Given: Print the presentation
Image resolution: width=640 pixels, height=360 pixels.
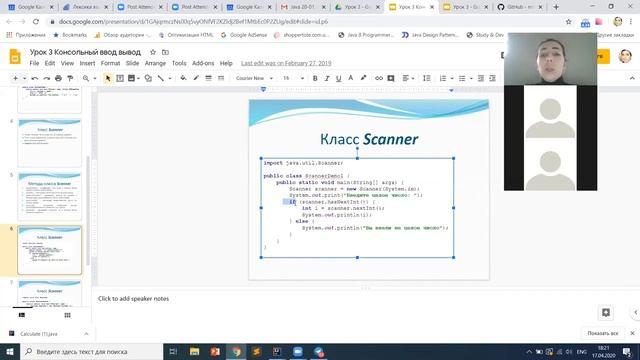Looking at the screenshot, I should (58, 78).
